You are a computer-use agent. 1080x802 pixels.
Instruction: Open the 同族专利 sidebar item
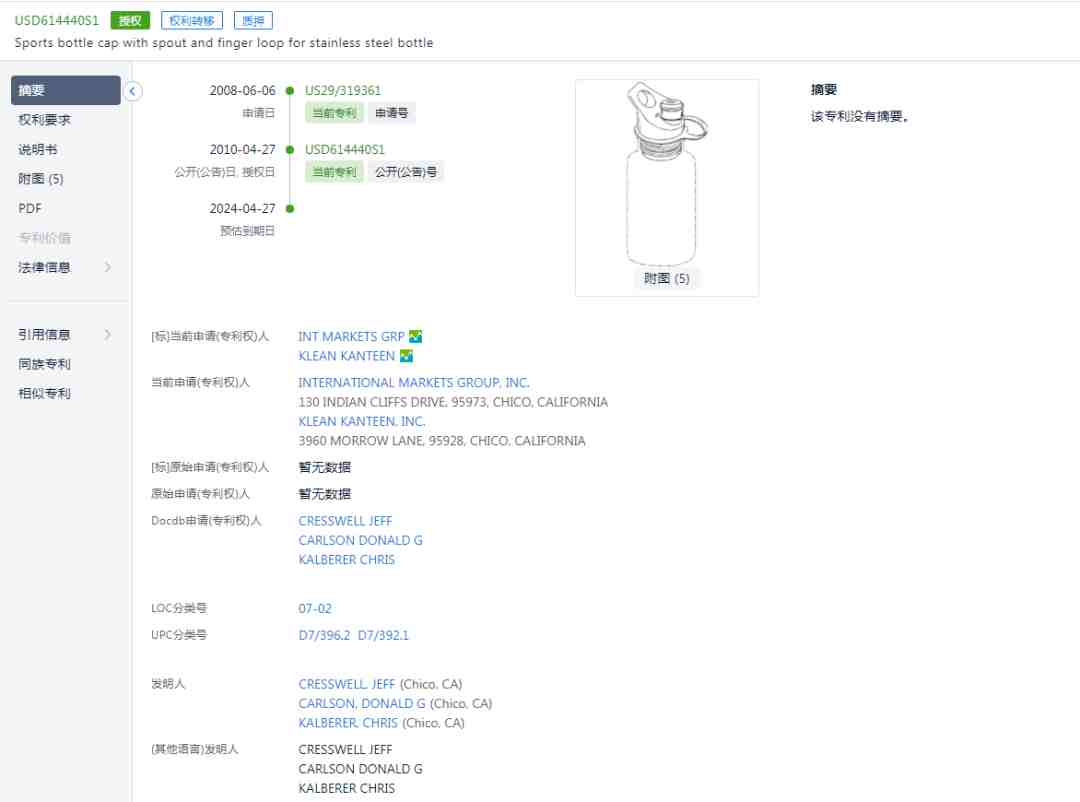[44, 364]
